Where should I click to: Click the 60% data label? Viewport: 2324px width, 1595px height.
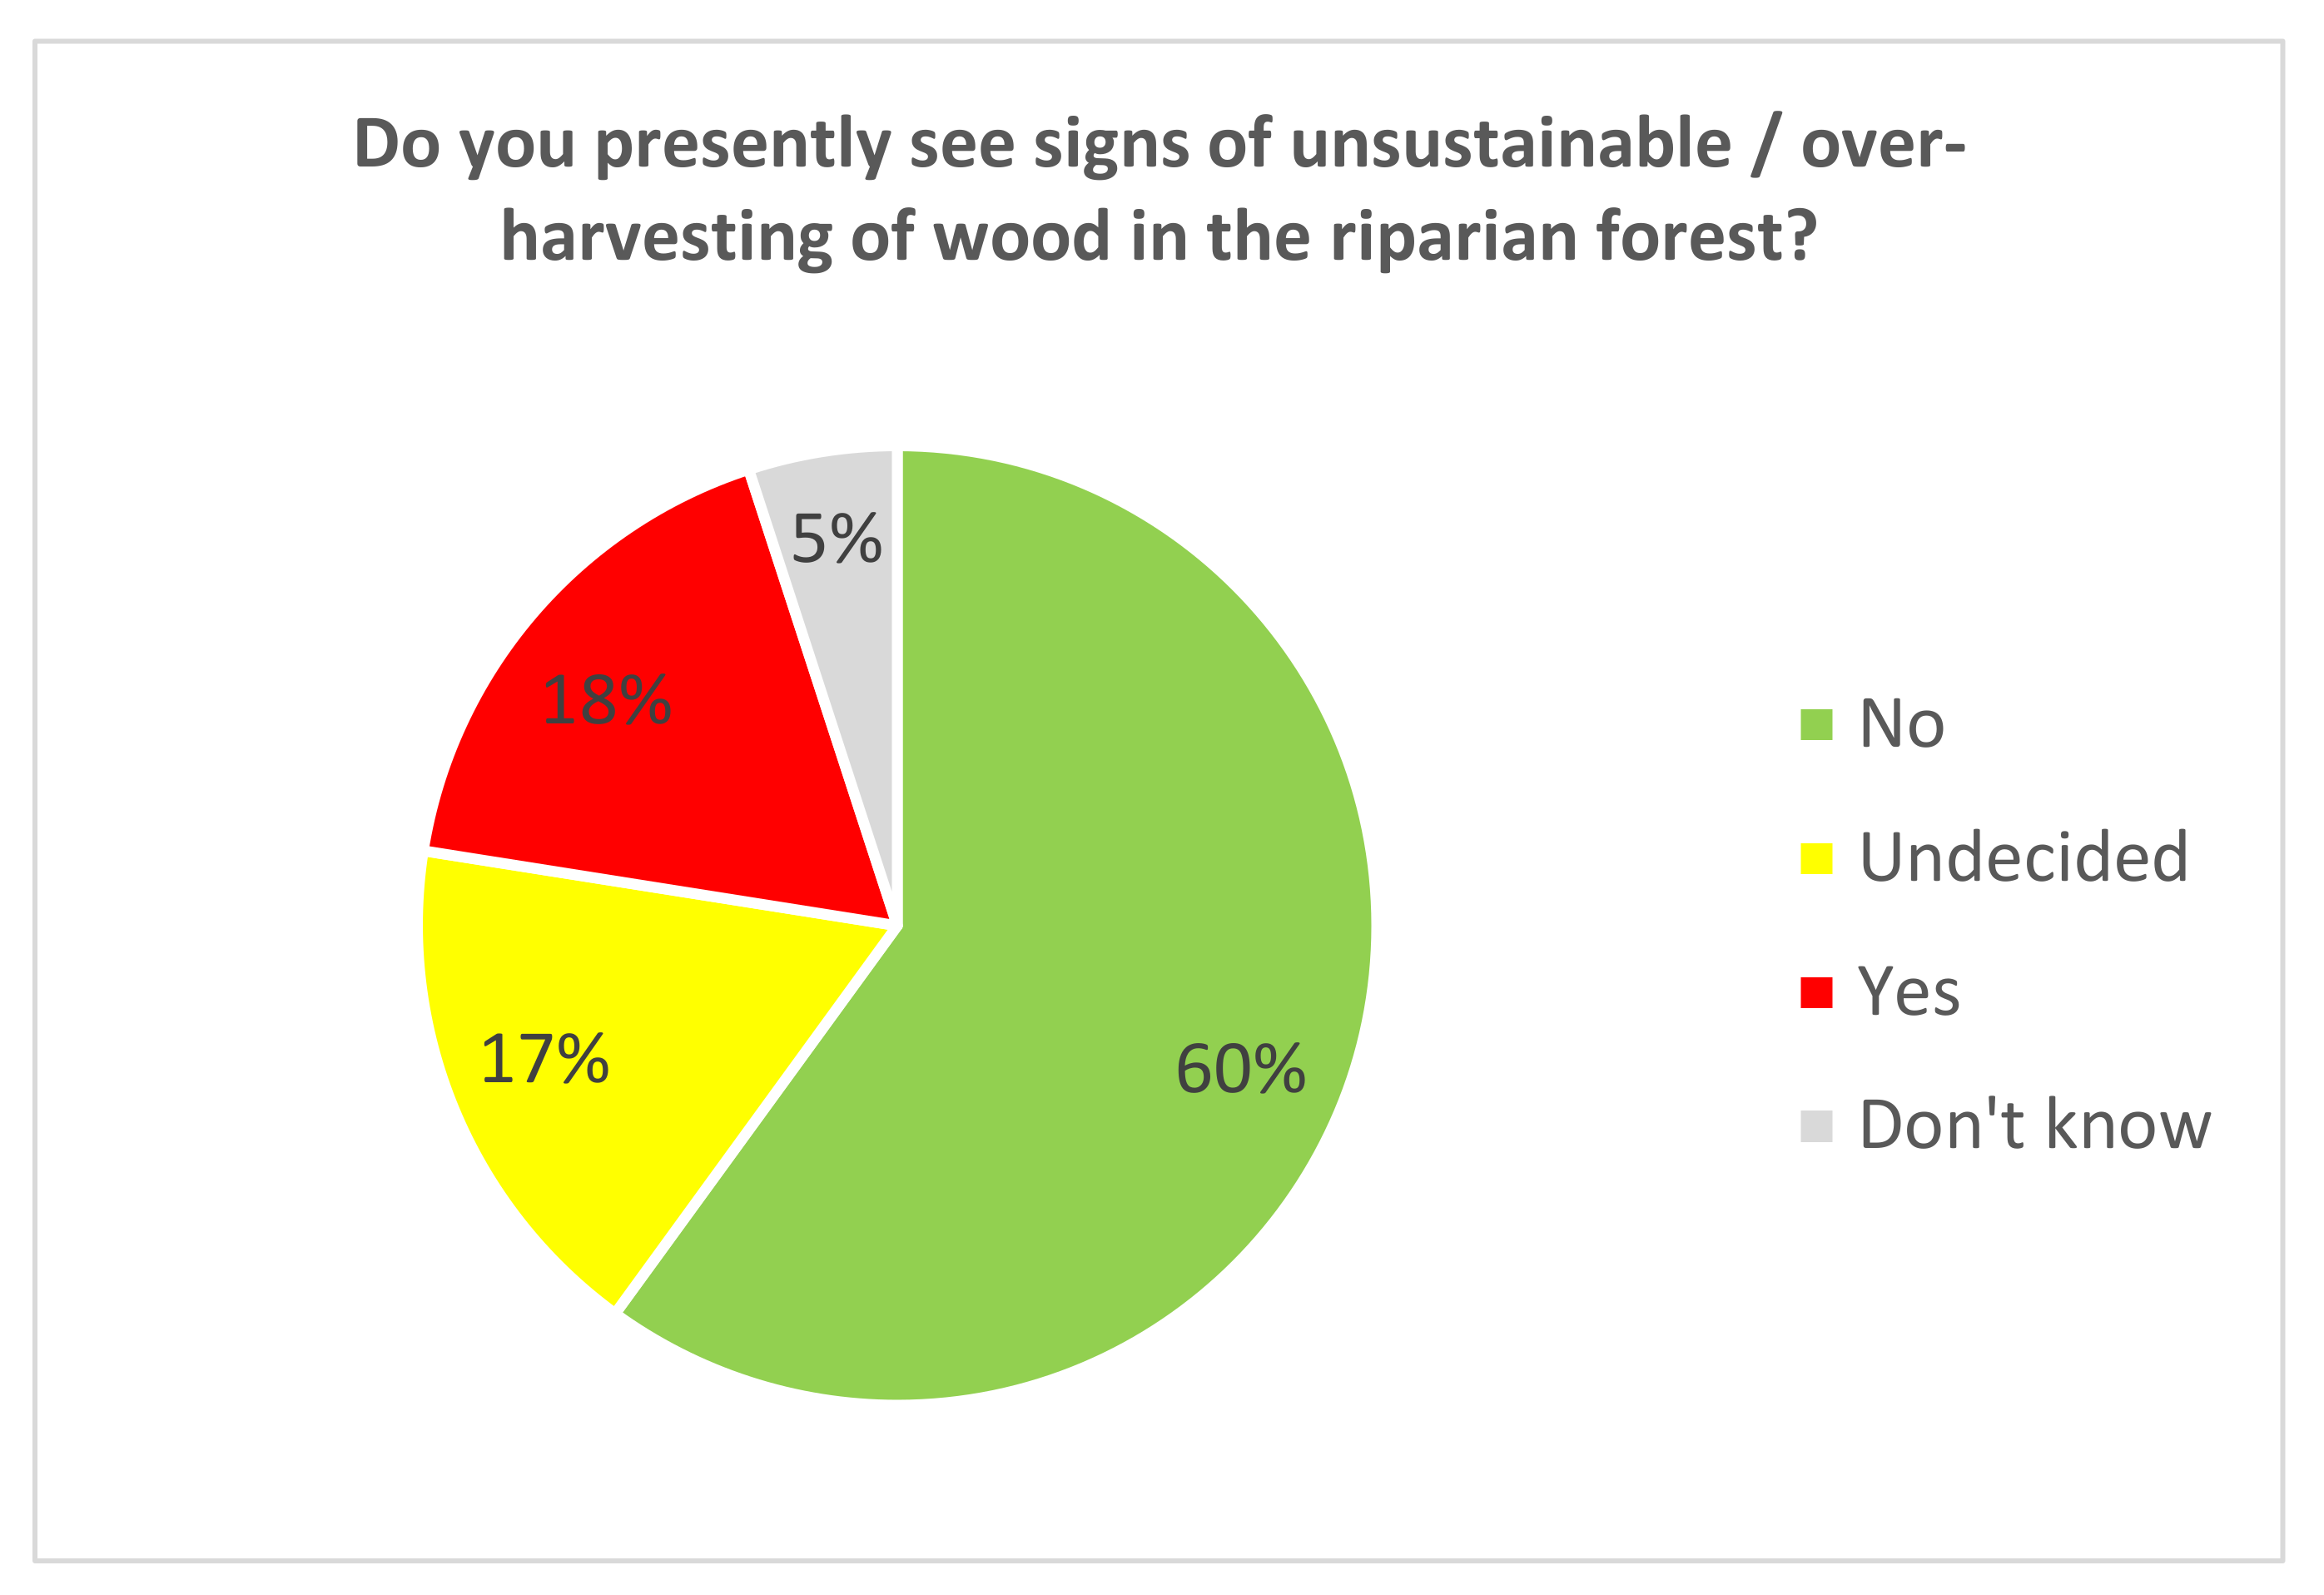pos(1240,1069)
